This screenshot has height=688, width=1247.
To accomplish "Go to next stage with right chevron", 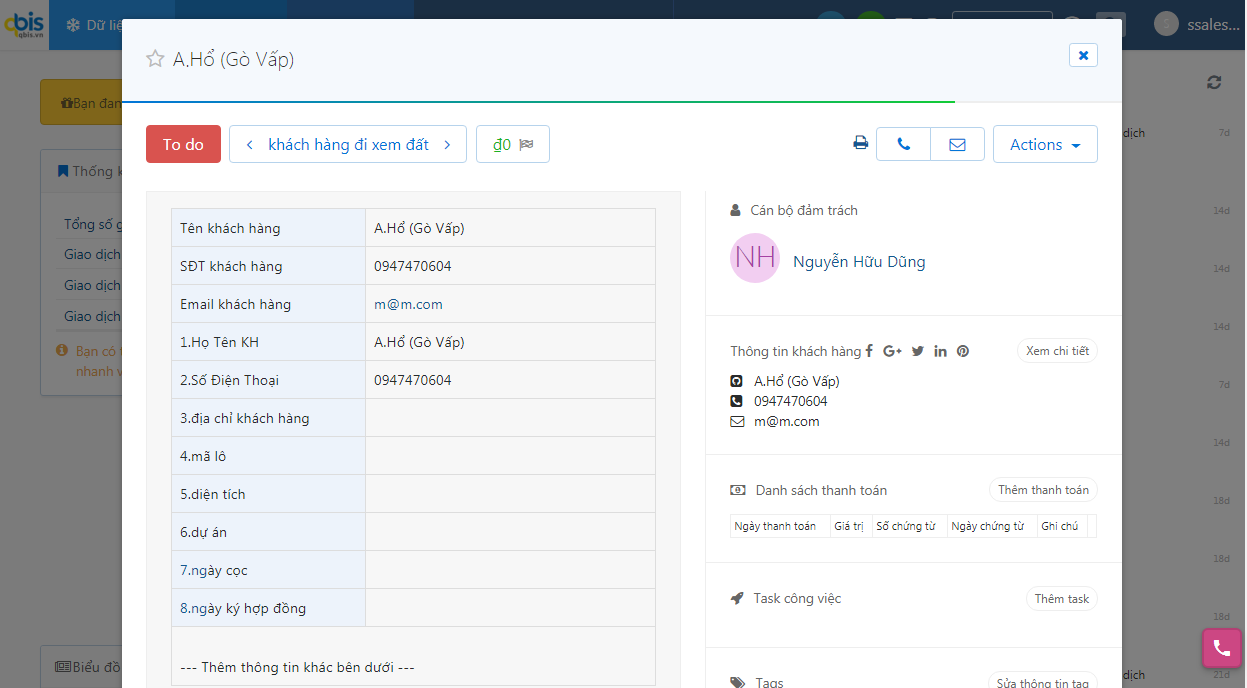I will click(447, 145).
